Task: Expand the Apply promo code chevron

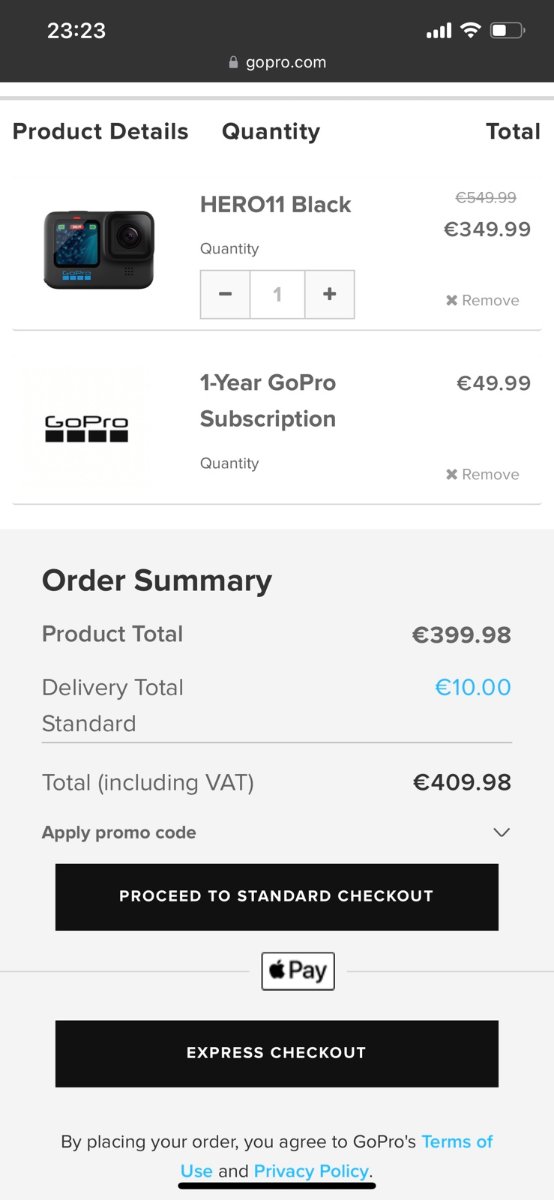Action: [x=502, y=832]
